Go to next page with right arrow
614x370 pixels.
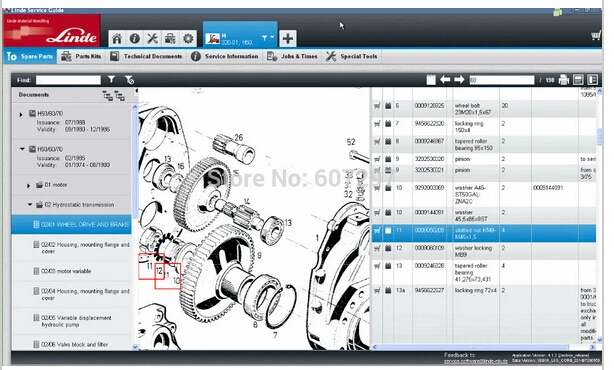pyautogui.click(x=459, y=79)
